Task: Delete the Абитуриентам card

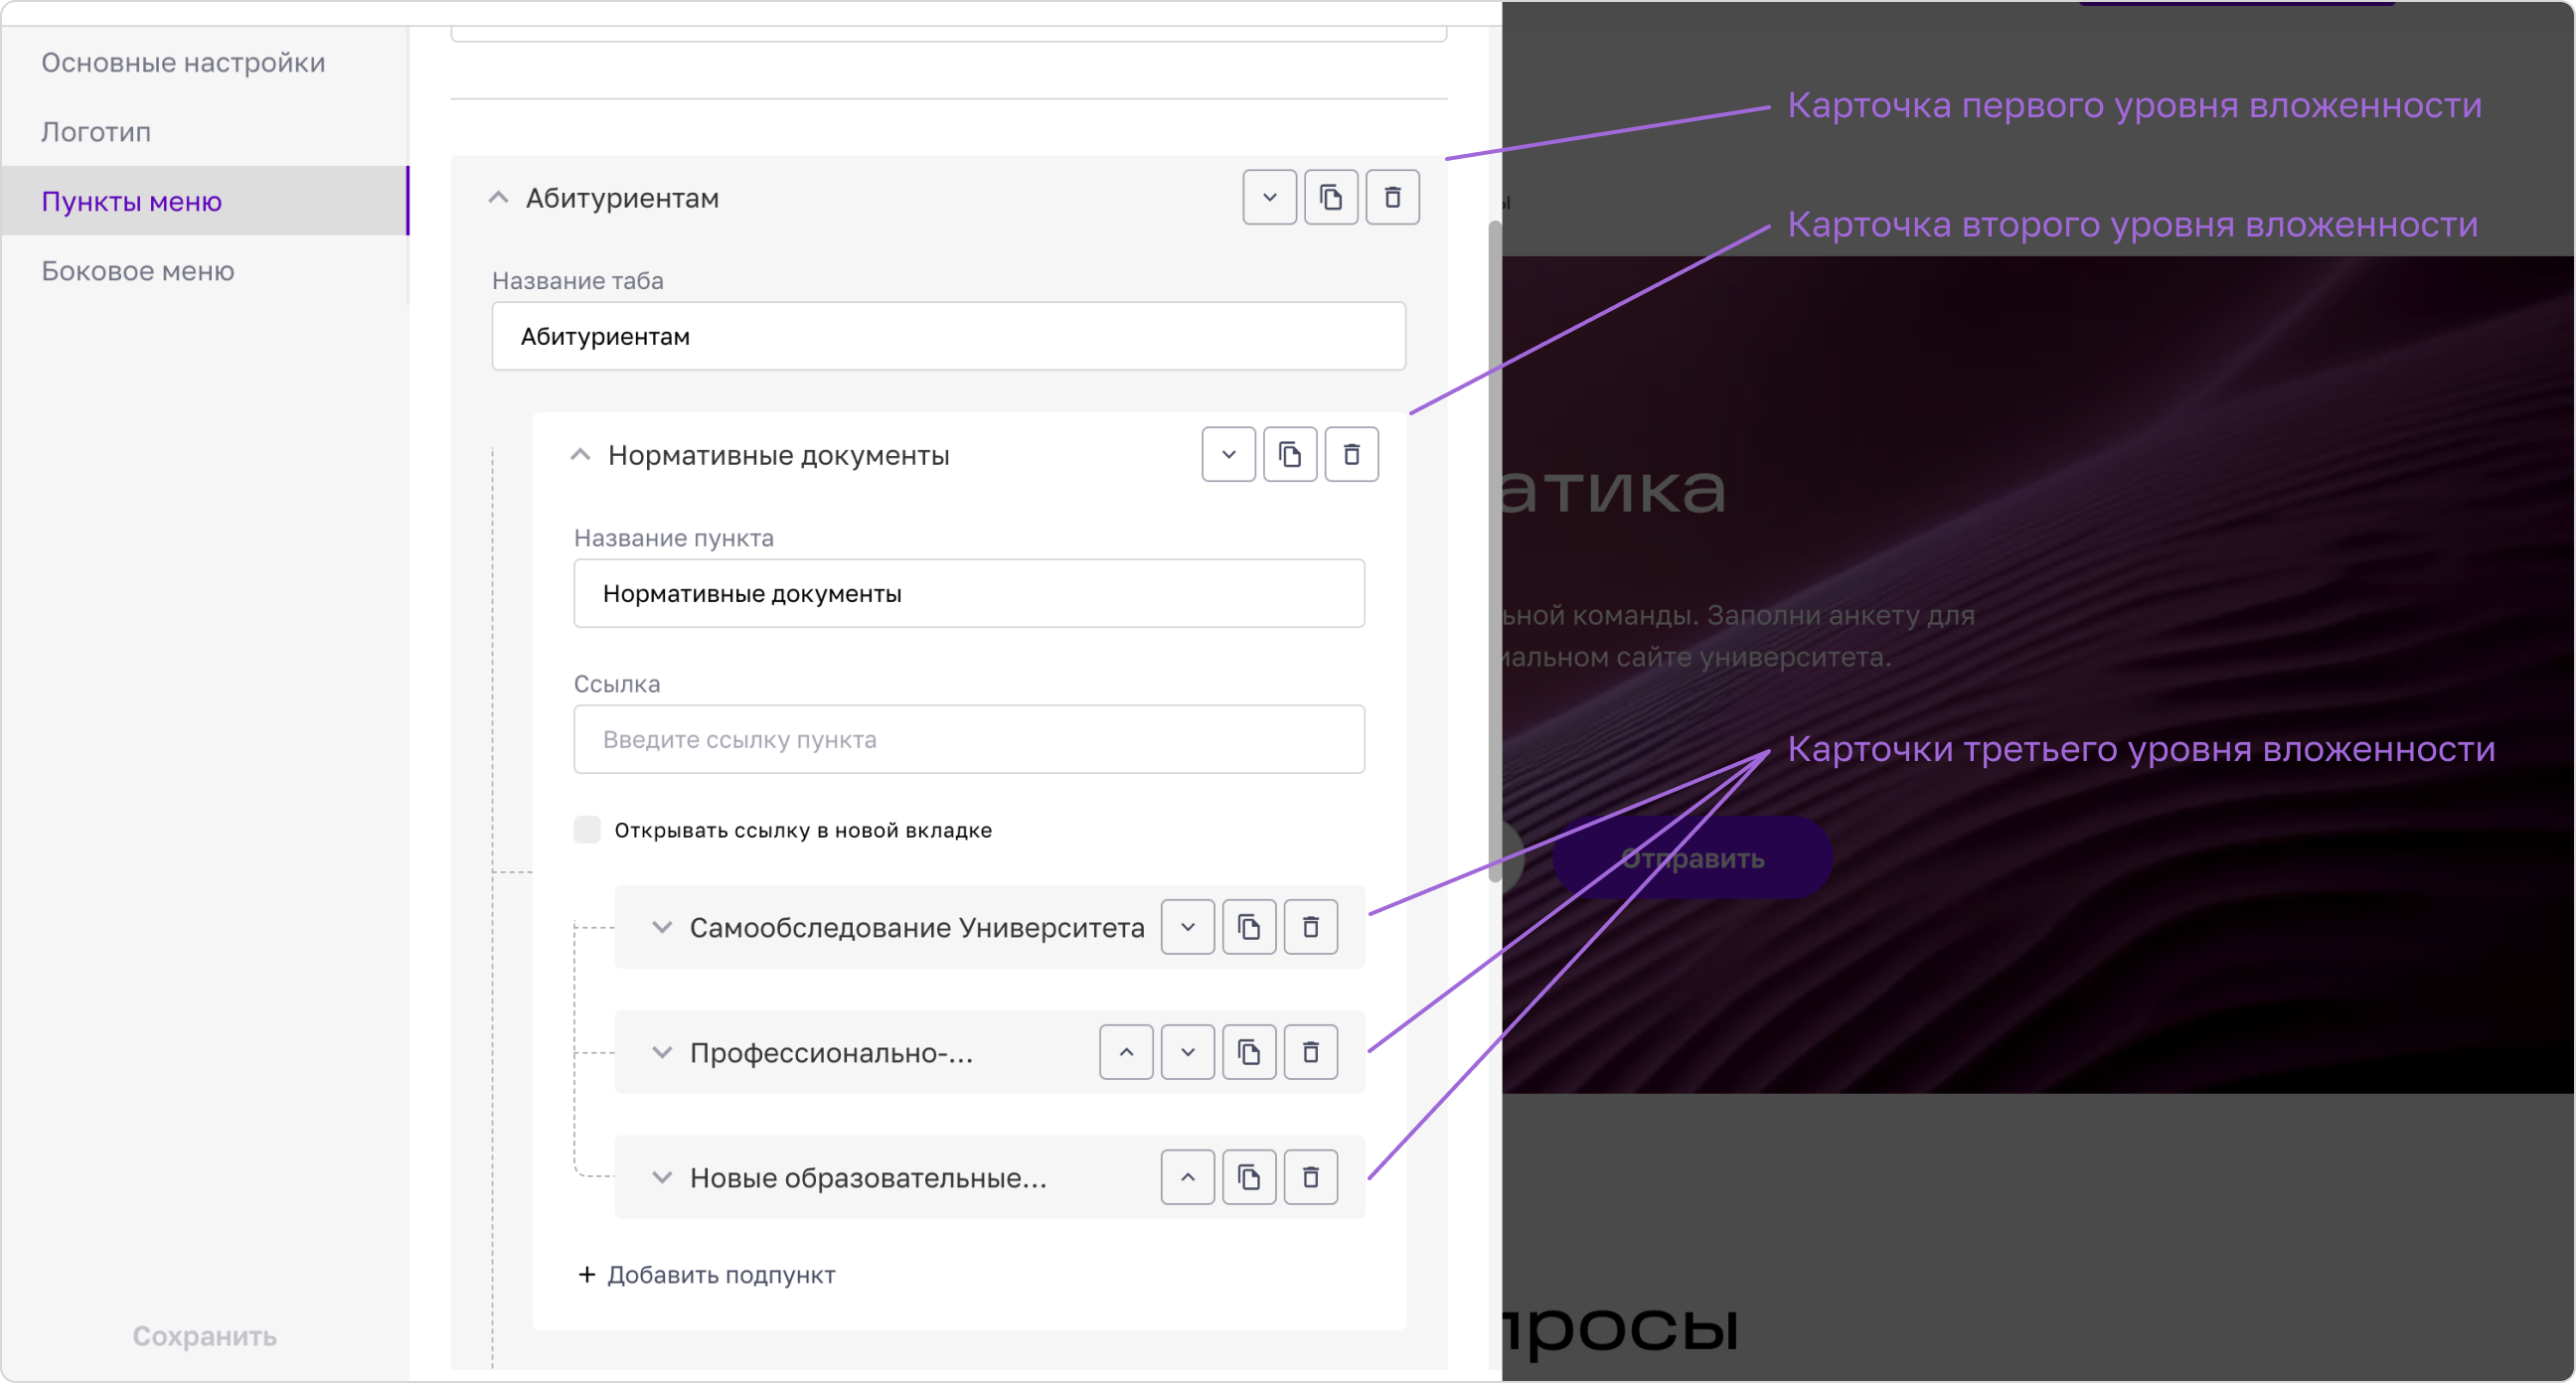Action: (x=1392, y=197)
